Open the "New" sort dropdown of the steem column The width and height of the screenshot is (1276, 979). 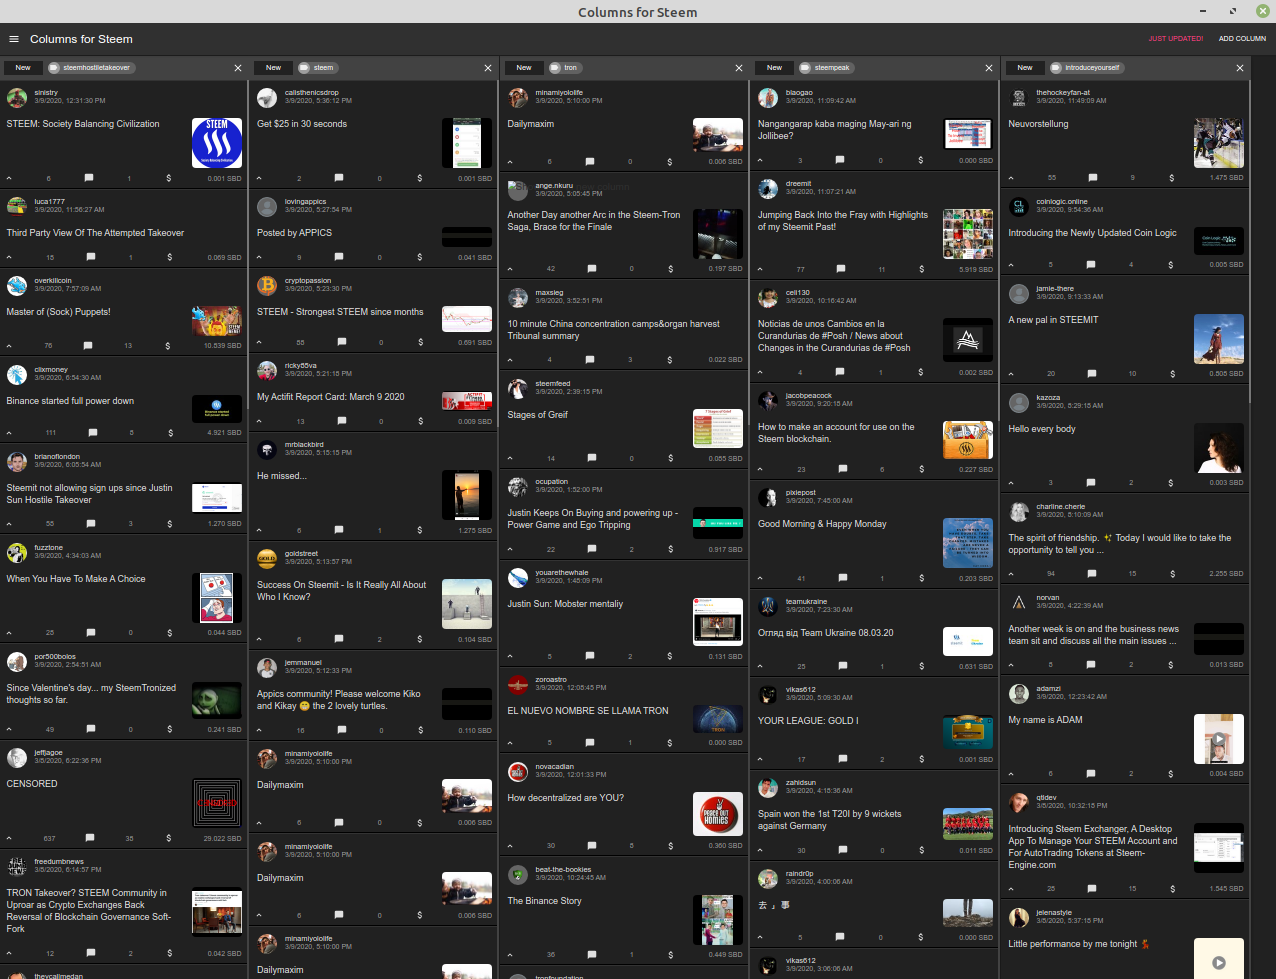tap(274, 68)
